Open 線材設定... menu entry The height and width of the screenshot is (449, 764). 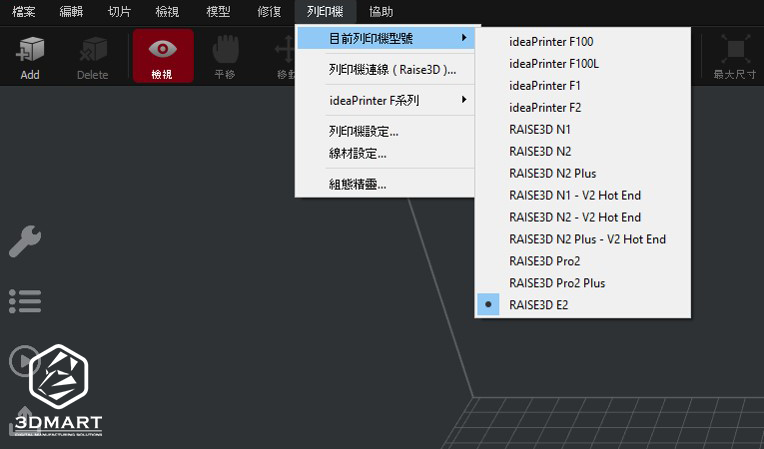[385, 154]
